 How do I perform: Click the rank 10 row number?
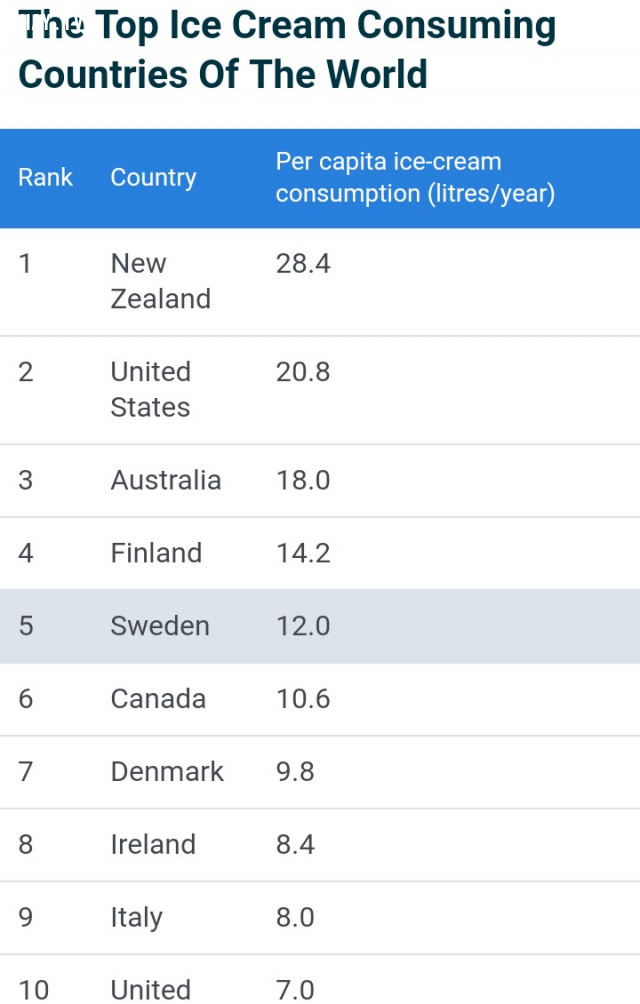[33, 989]
